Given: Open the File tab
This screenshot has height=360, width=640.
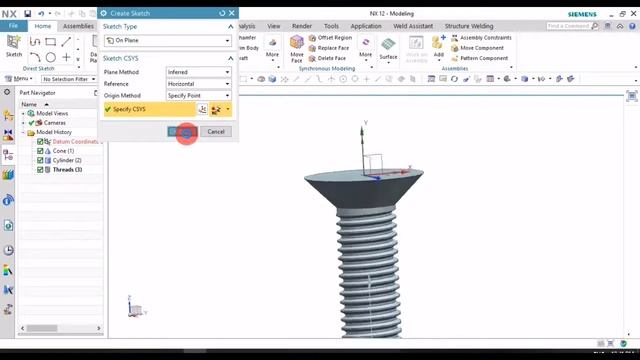Looking at the screenshot, I should [13, 26].
